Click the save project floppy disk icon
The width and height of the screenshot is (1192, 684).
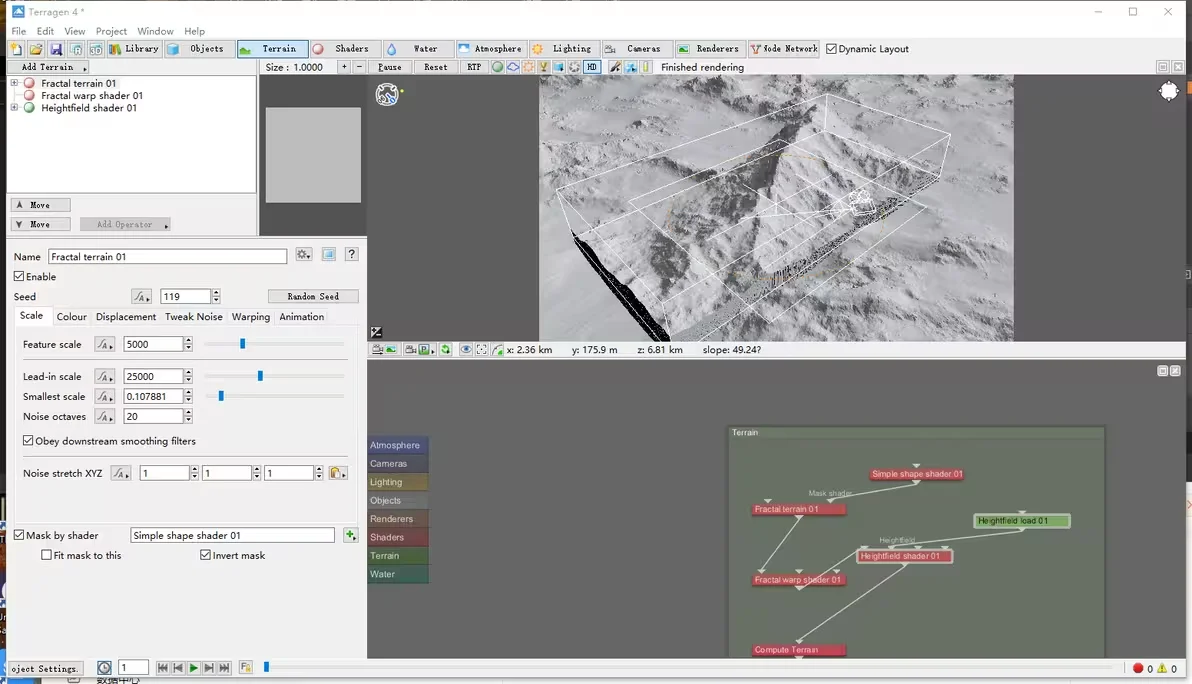56,49
